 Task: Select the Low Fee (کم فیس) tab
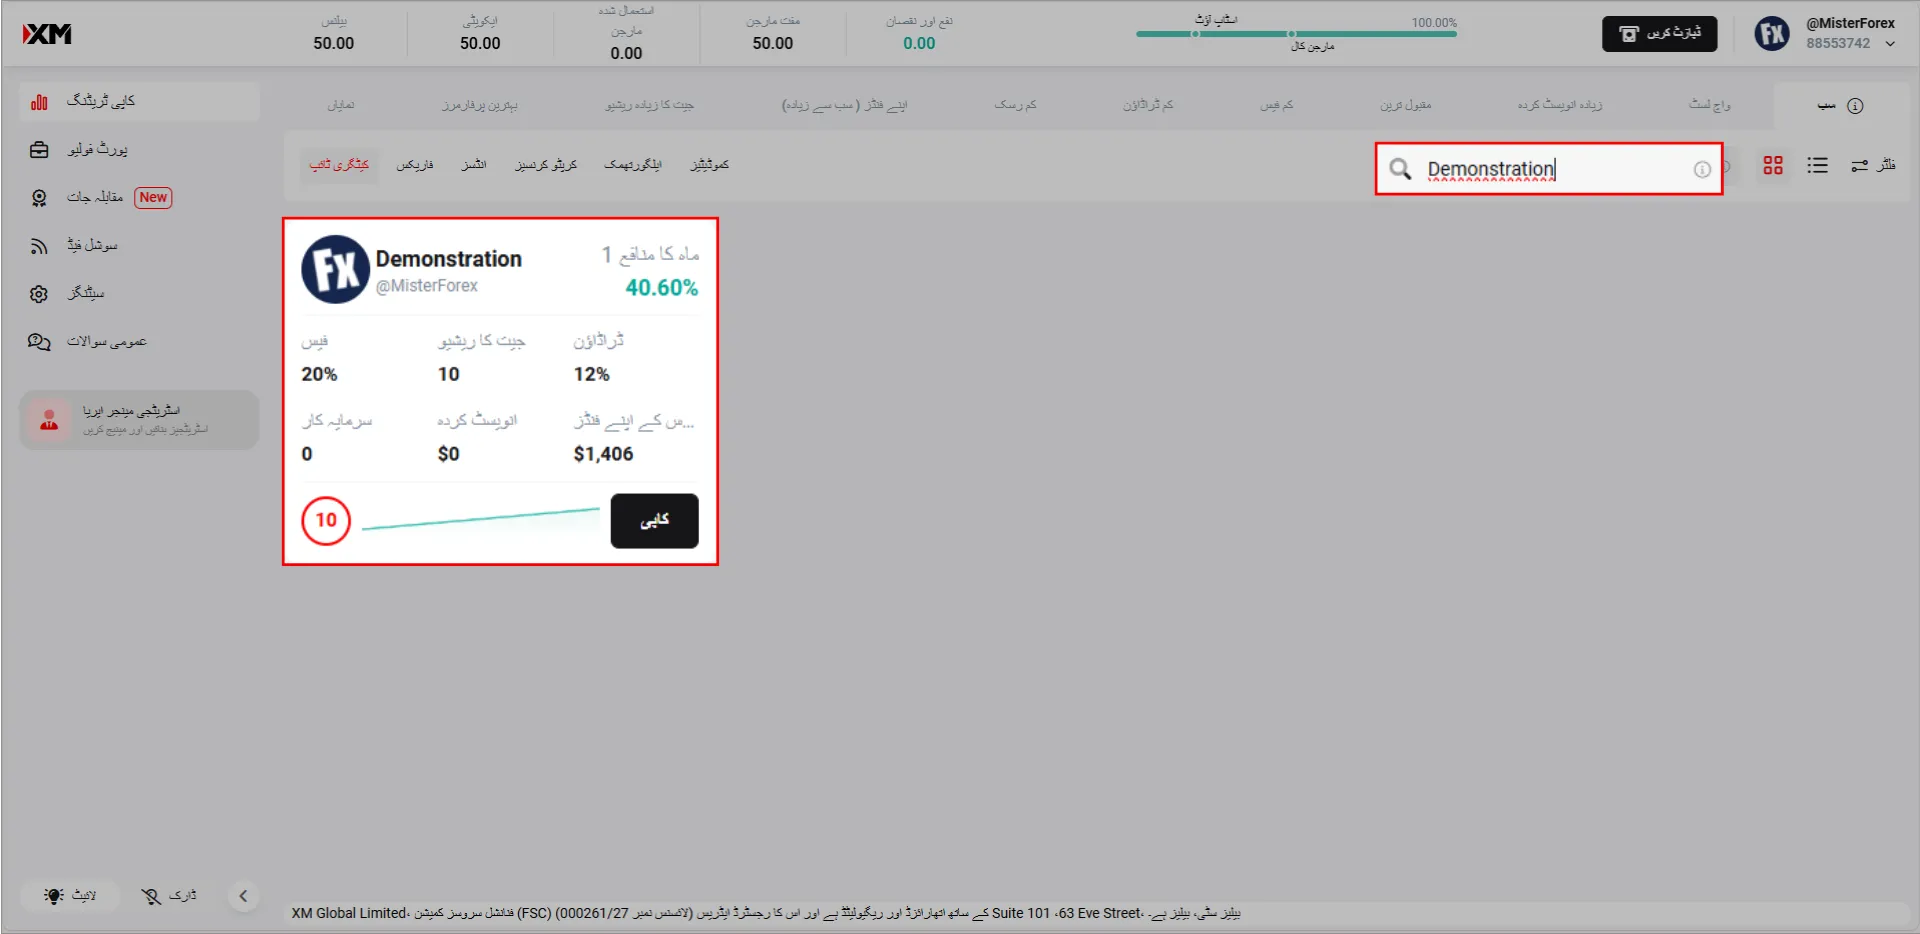click(1277, 105)
